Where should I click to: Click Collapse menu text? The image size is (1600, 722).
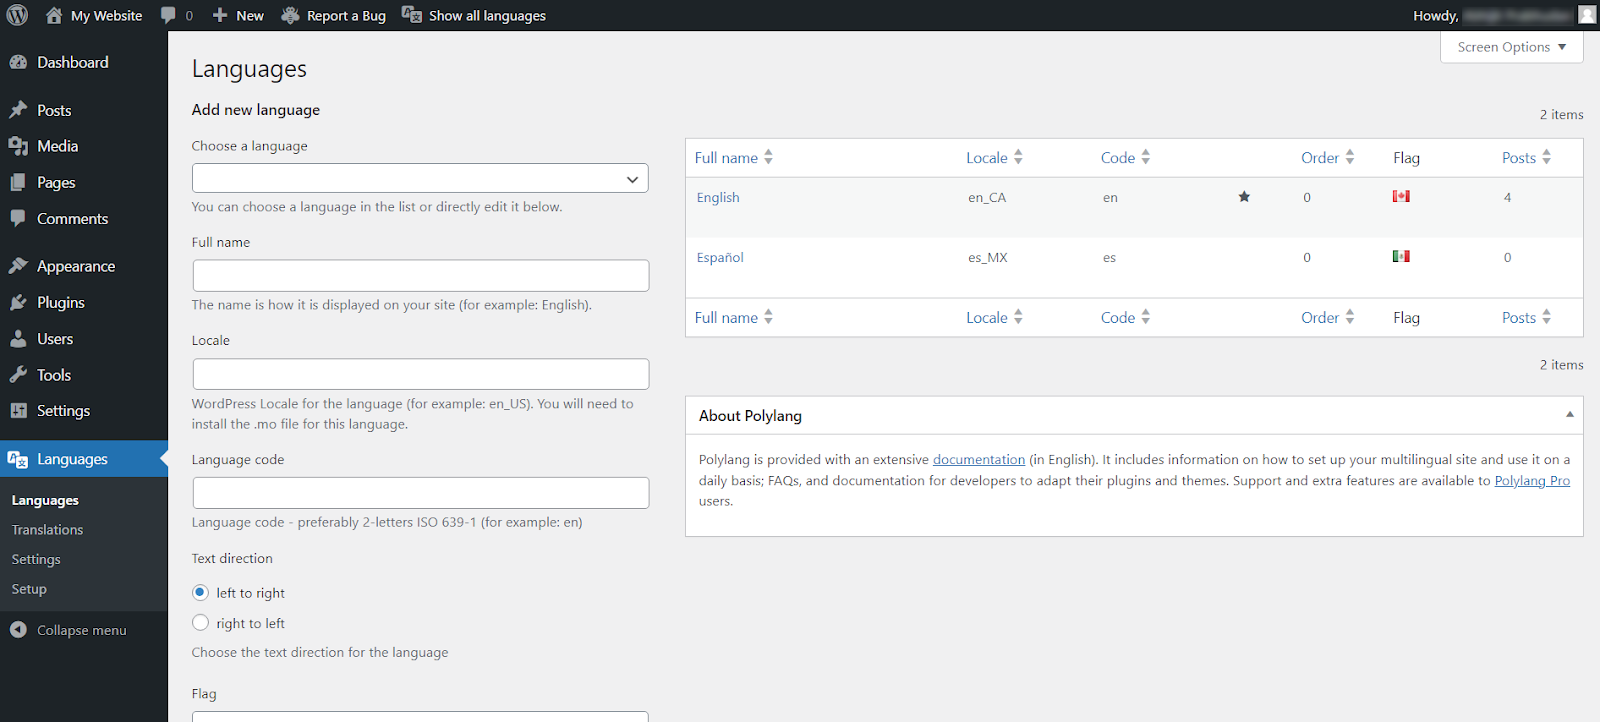point(82,631)
